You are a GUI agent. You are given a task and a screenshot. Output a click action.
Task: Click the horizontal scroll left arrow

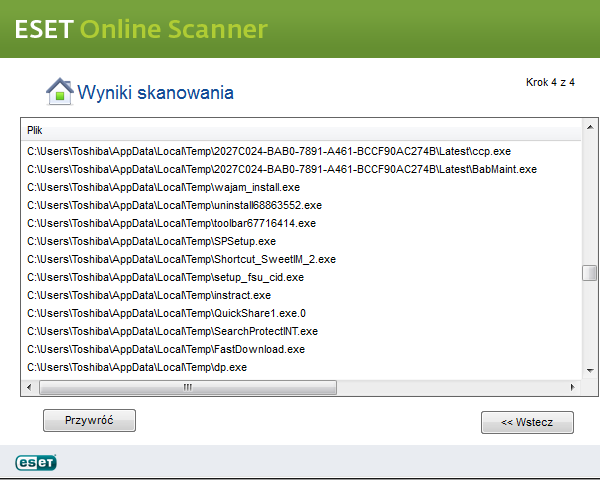[x=29, y=387]
